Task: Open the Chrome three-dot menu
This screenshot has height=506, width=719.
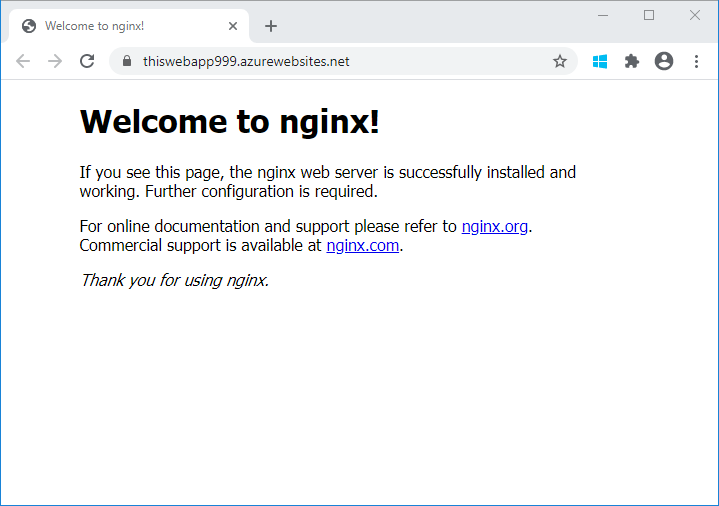Action: tap(696, 61)
